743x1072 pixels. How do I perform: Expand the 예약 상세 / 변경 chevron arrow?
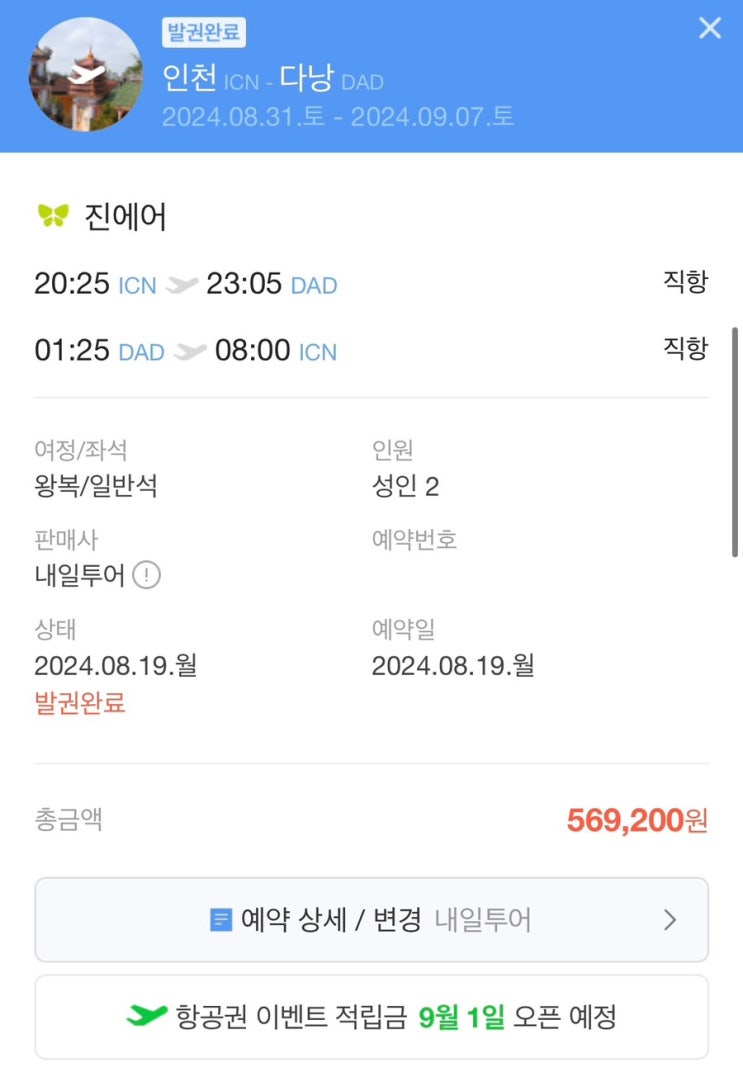tap(670, 920)
